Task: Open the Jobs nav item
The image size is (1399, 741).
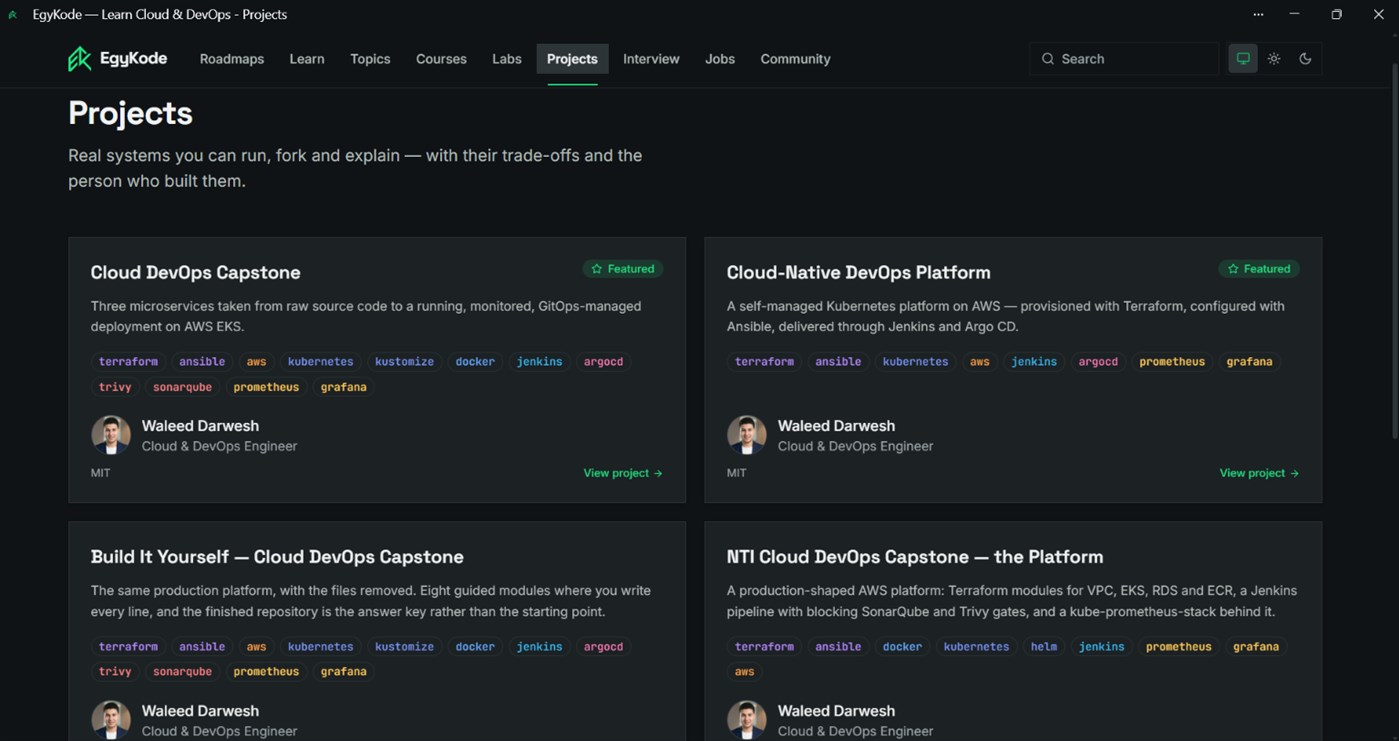Action: click(720, 59)
